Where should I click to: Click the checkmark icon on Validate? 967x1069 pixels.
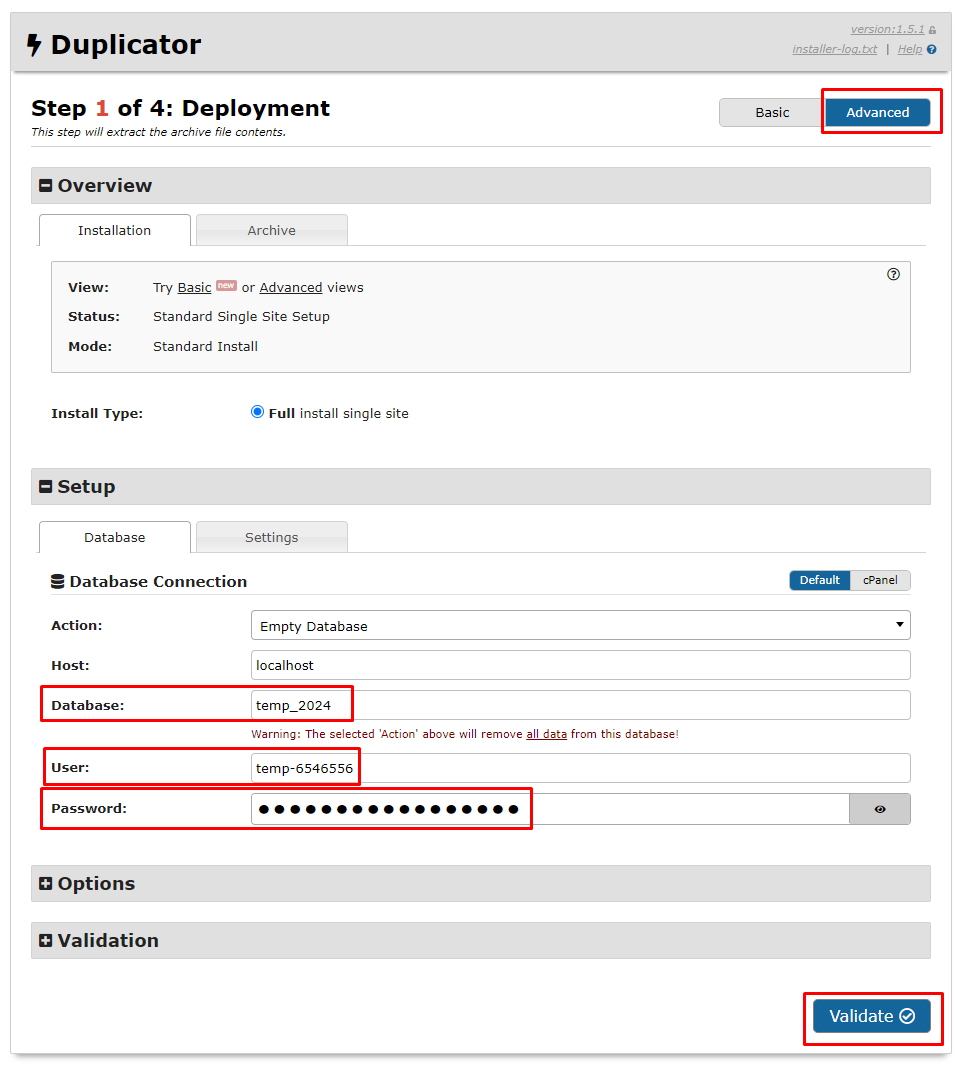(907, 1016)
